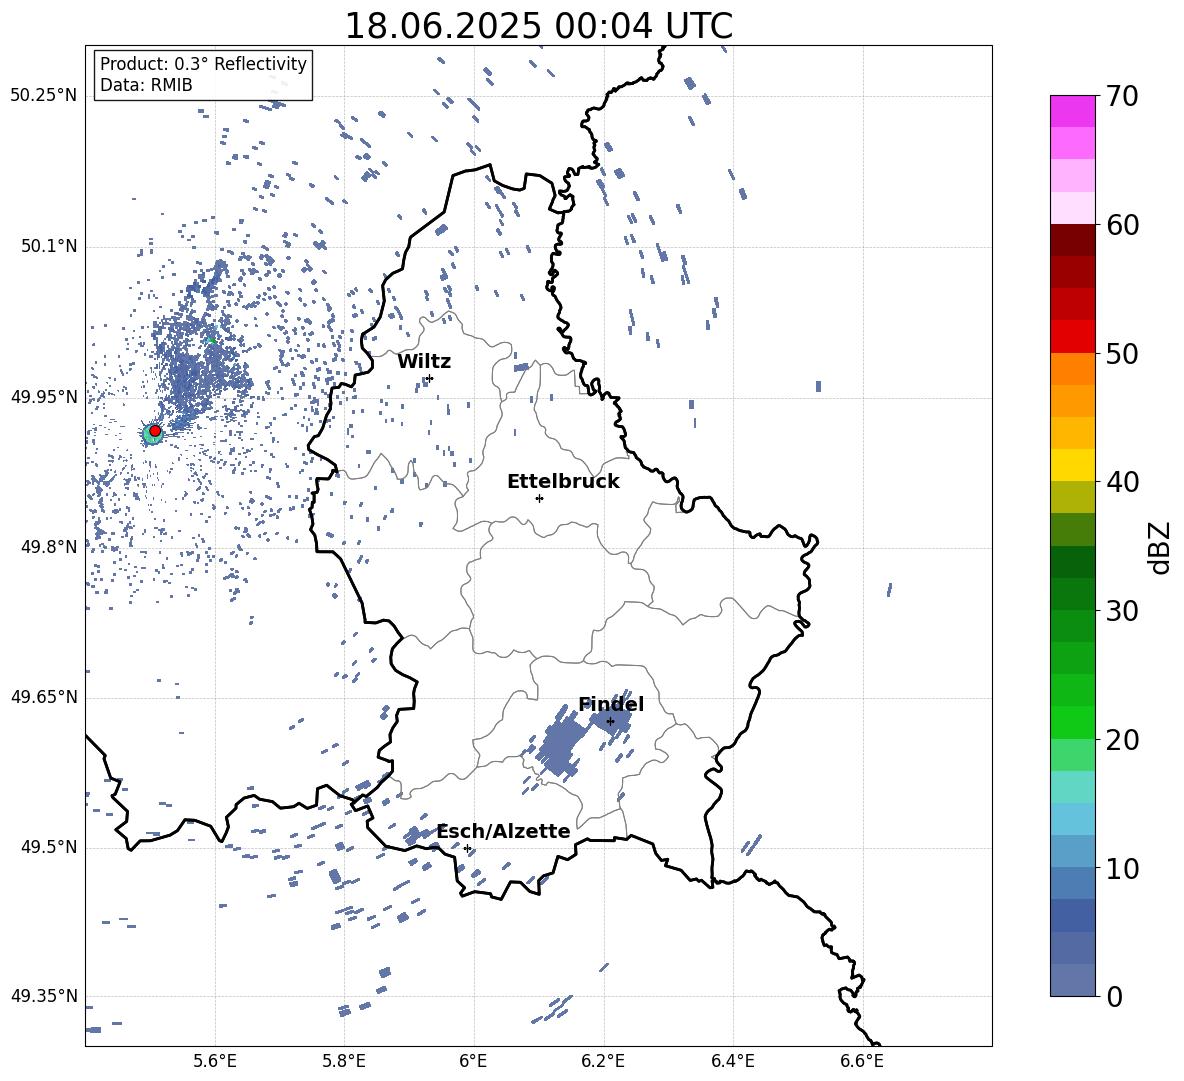Click the magenta top colorbar swatch
This screenshot has width=1184, height=1081.
1072,112
